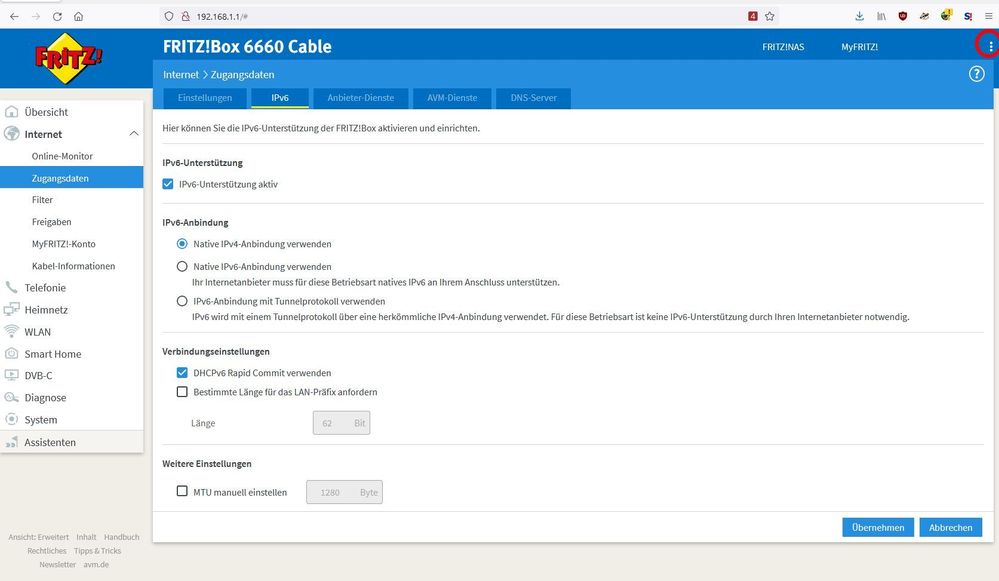Image resolution: width=999 pixels, height=581 pixels.
Task: Click the MTU byte input field
Action: click(x=345, y=492)
